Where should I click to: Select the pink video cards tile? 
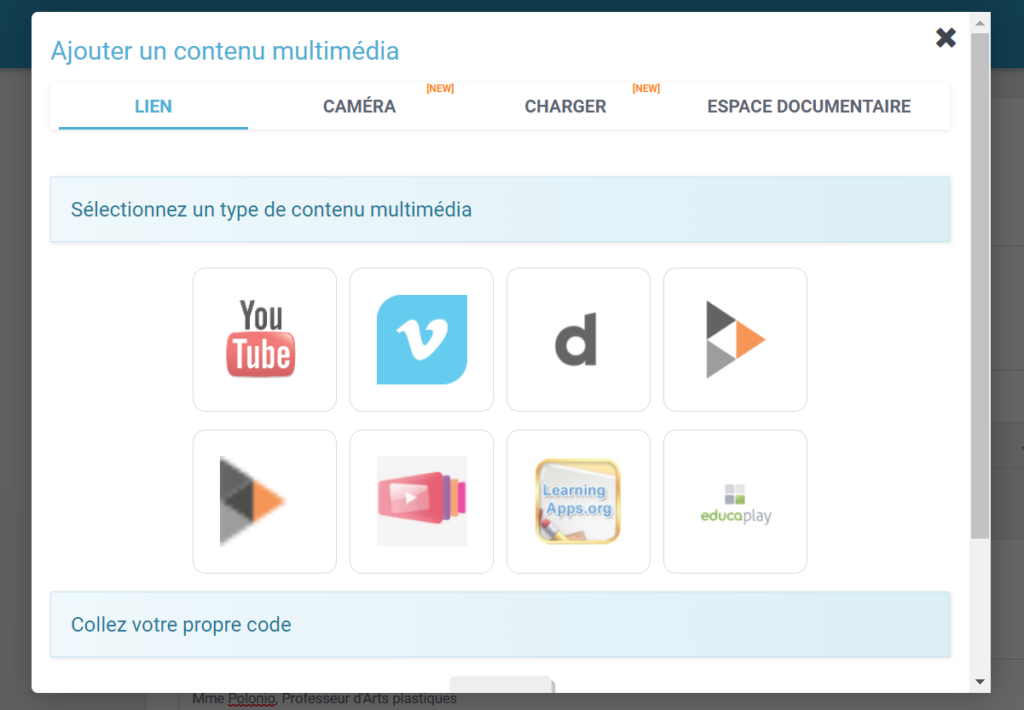point(421,501)
